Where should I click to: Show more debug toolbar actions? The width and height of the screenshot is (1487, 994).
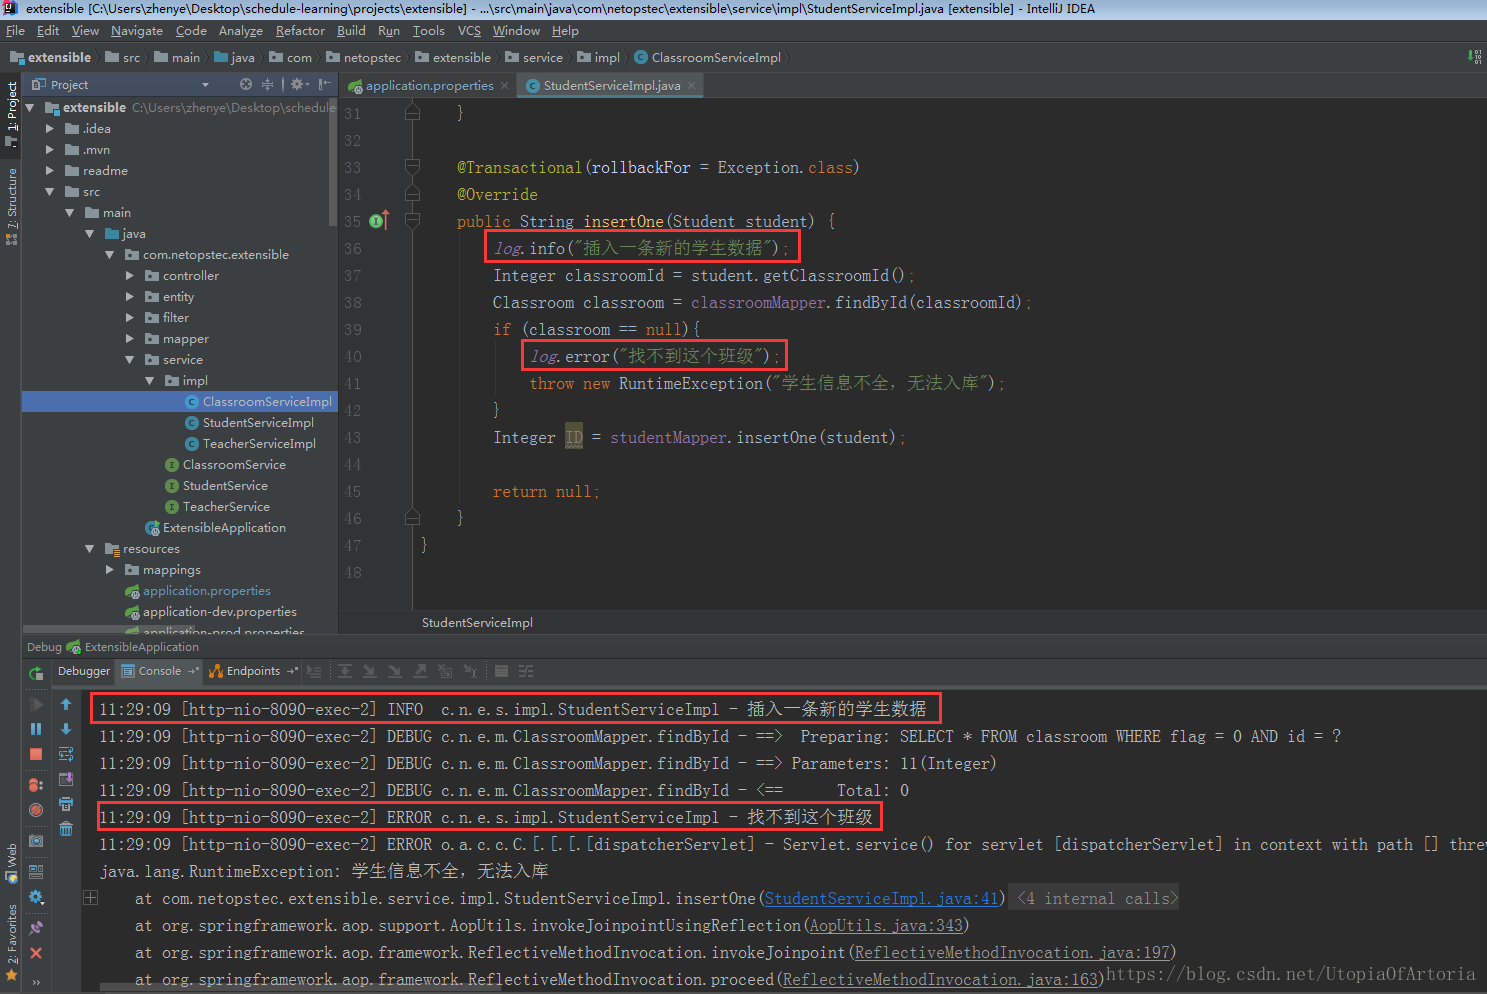pos(36,982)
